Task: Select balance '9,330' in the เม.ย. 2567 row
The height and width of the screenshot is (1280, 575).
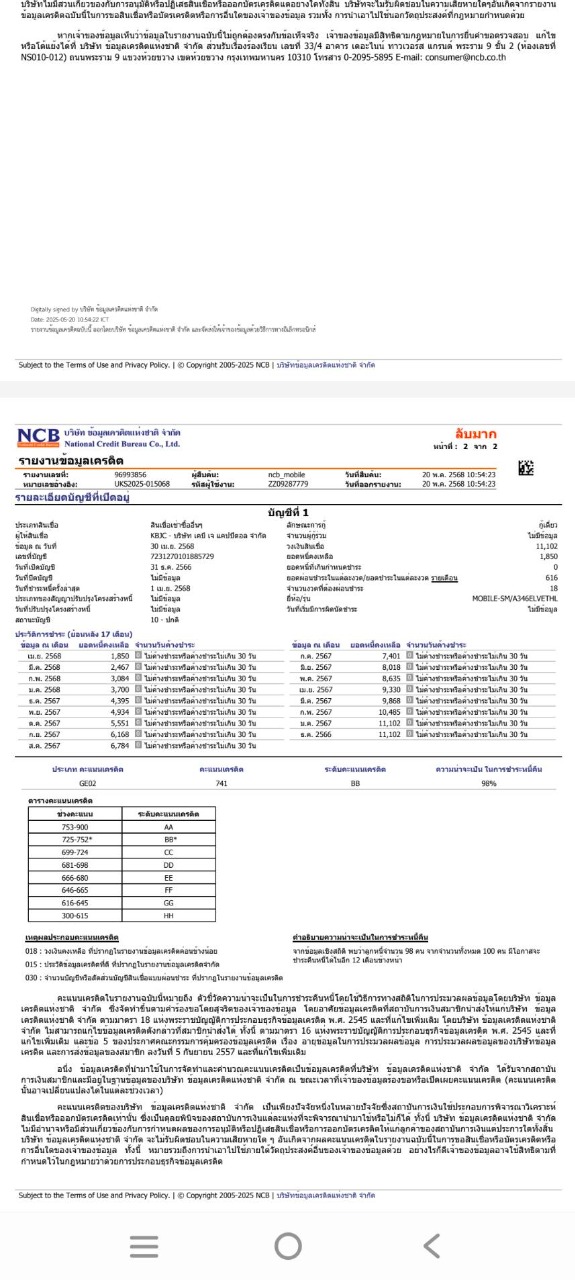Action: coord(391,689)
